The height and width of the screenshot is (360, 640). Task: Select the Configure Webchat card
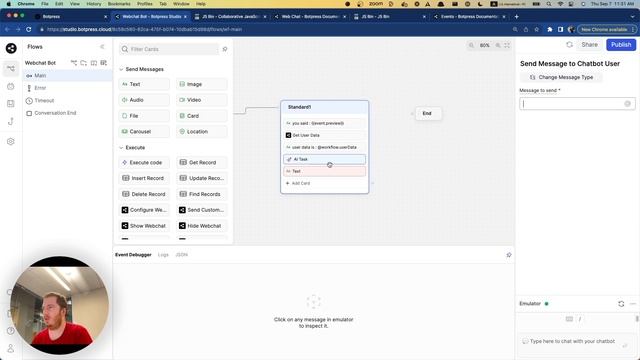pyautogui.click(x=144, y=210)
